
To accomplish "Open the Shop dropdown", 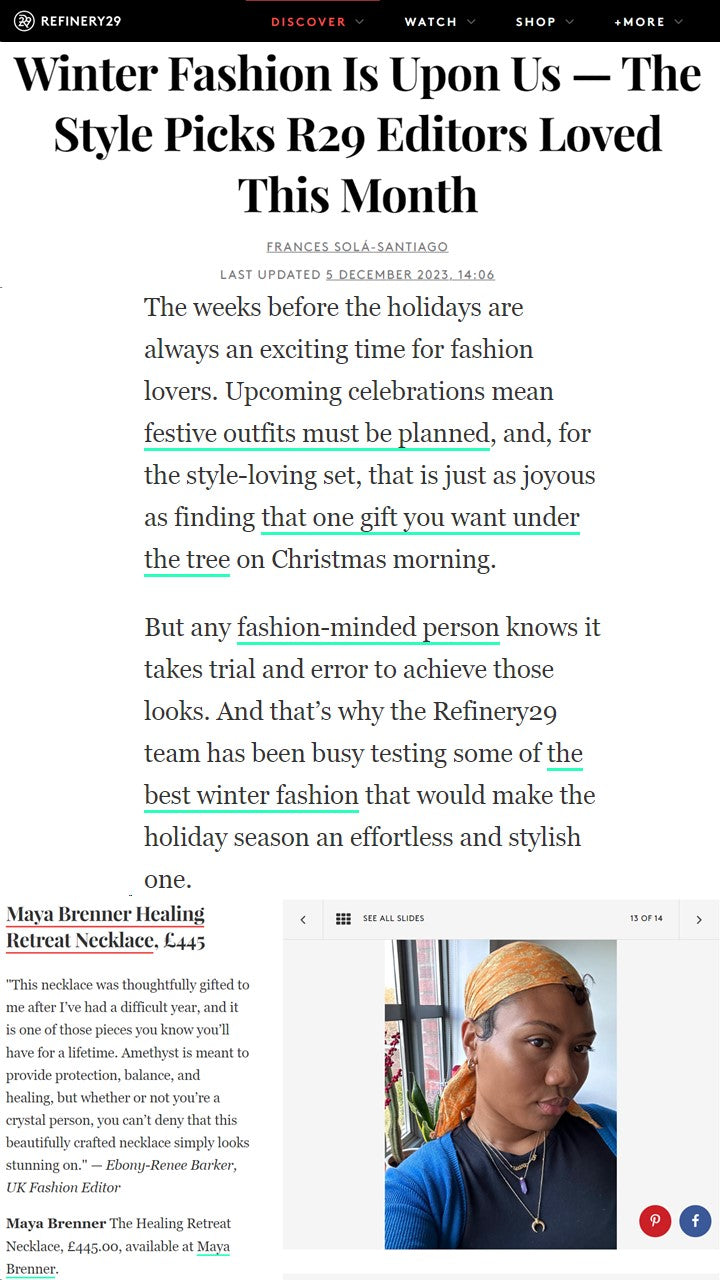I will tap(545, 22).
